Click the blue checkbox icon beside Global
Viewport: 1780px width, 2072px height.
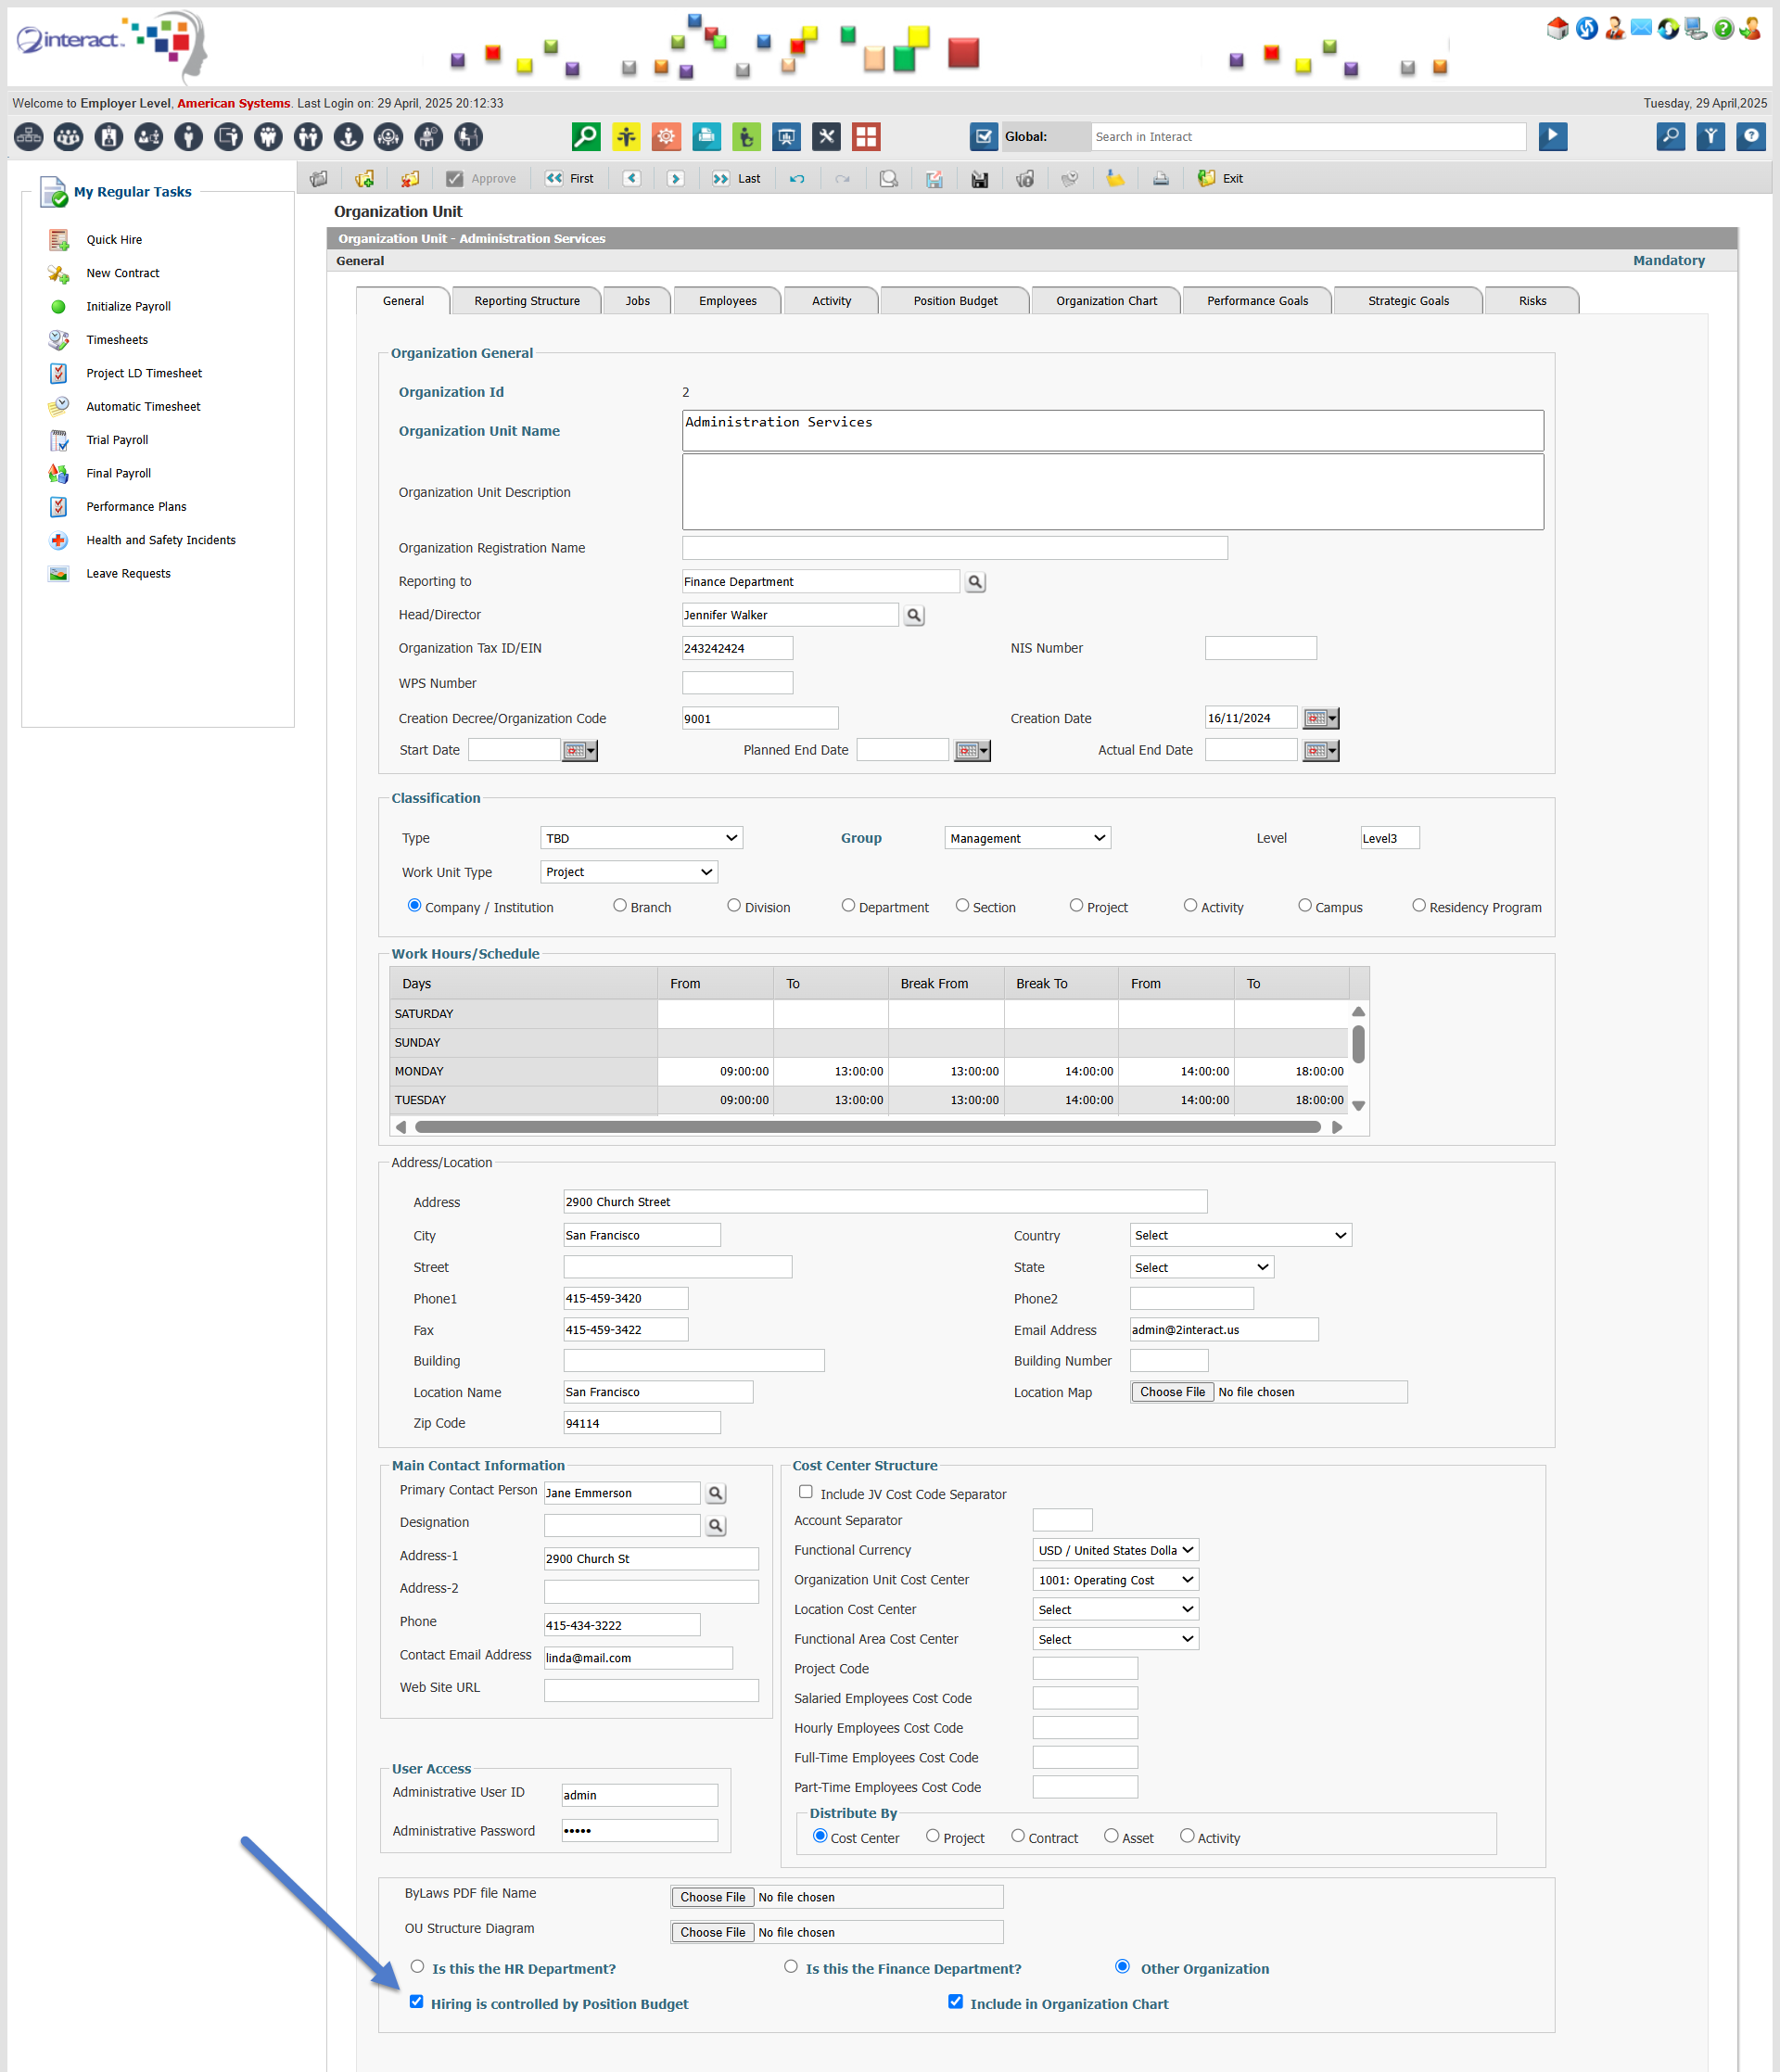(x=984, y=136)
